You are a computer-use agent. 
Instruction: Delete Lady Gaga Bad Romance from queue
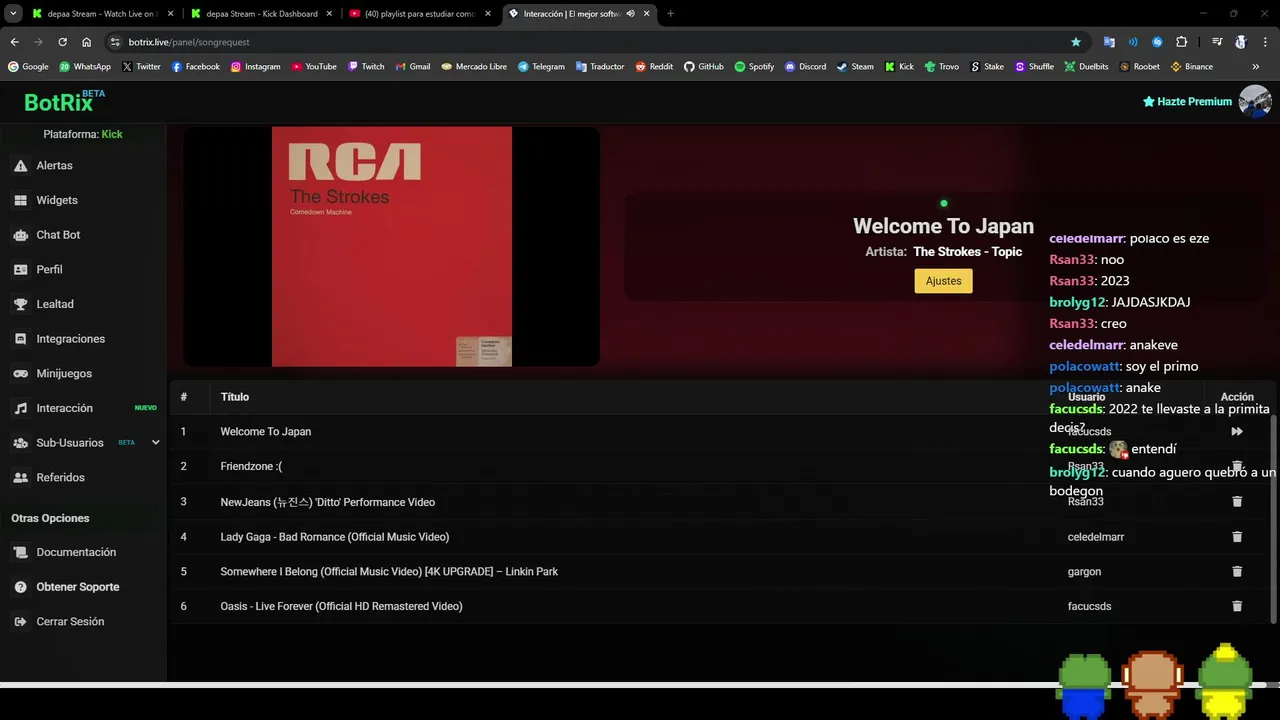1237,536
